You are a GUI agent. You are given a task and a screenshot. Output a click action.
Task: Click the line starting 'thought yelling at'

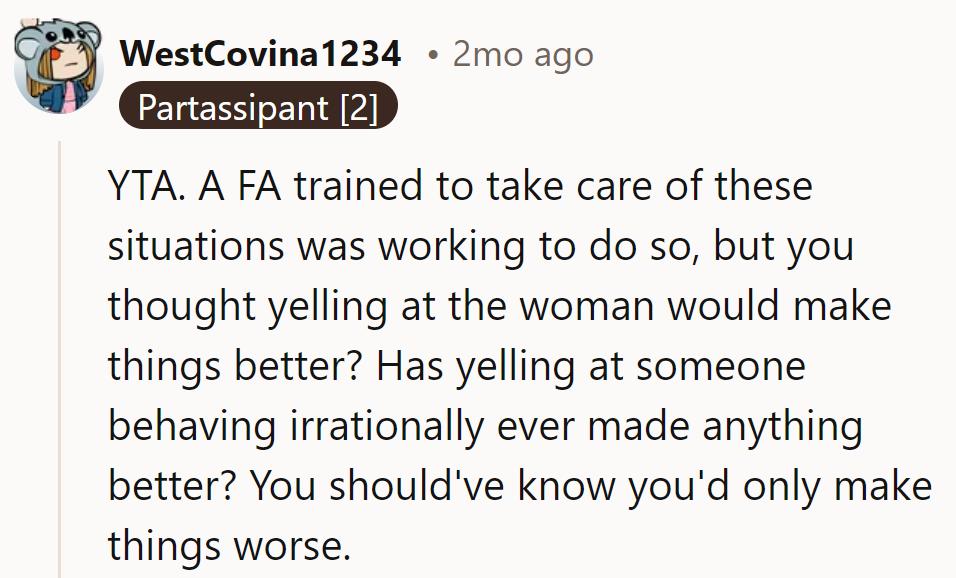499,307
